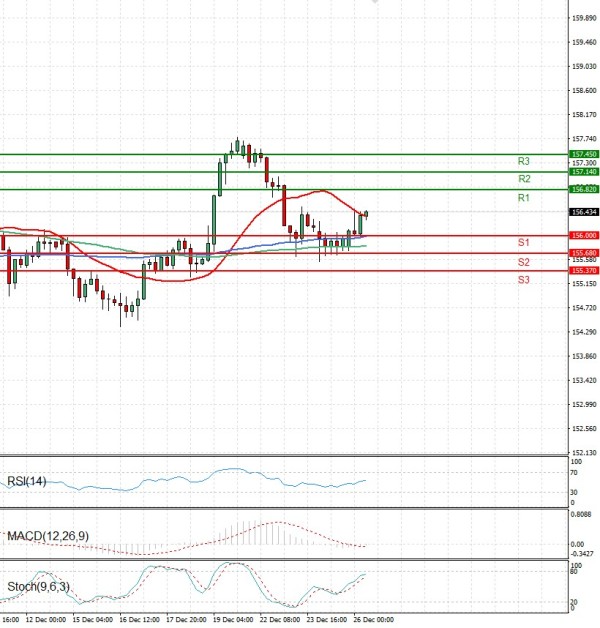Click the 157.450 green price tag

[582, 154]
